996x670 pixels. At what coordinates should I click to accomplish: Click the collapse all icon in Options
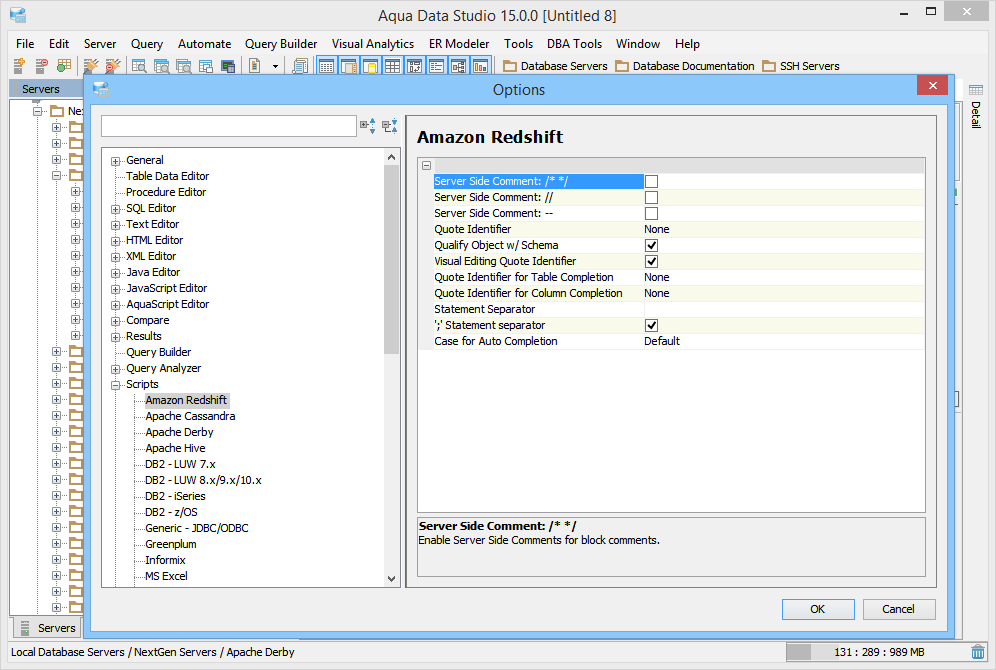click(389, 125)
